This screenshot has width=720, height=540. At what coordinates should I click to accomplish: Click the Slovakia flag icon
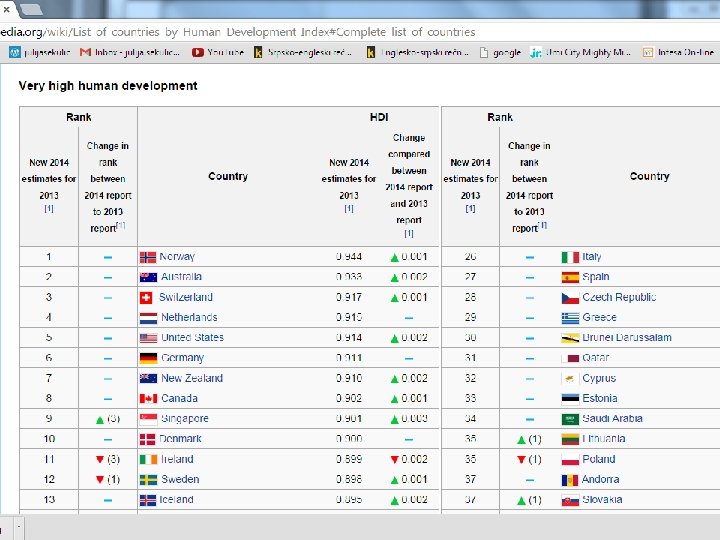pyautogui.click(x=570, y=500)
